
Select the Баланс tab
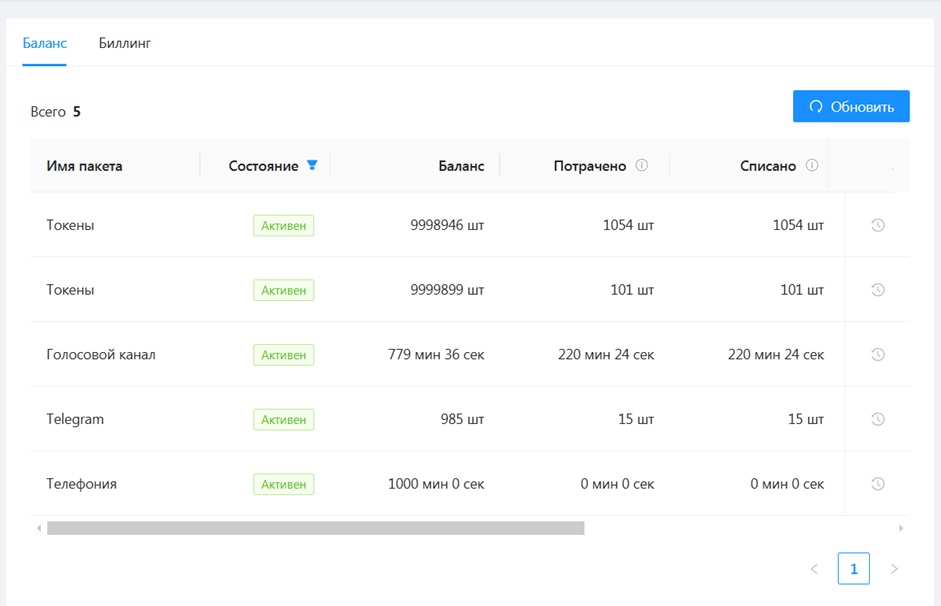click(x=45, y=43)
